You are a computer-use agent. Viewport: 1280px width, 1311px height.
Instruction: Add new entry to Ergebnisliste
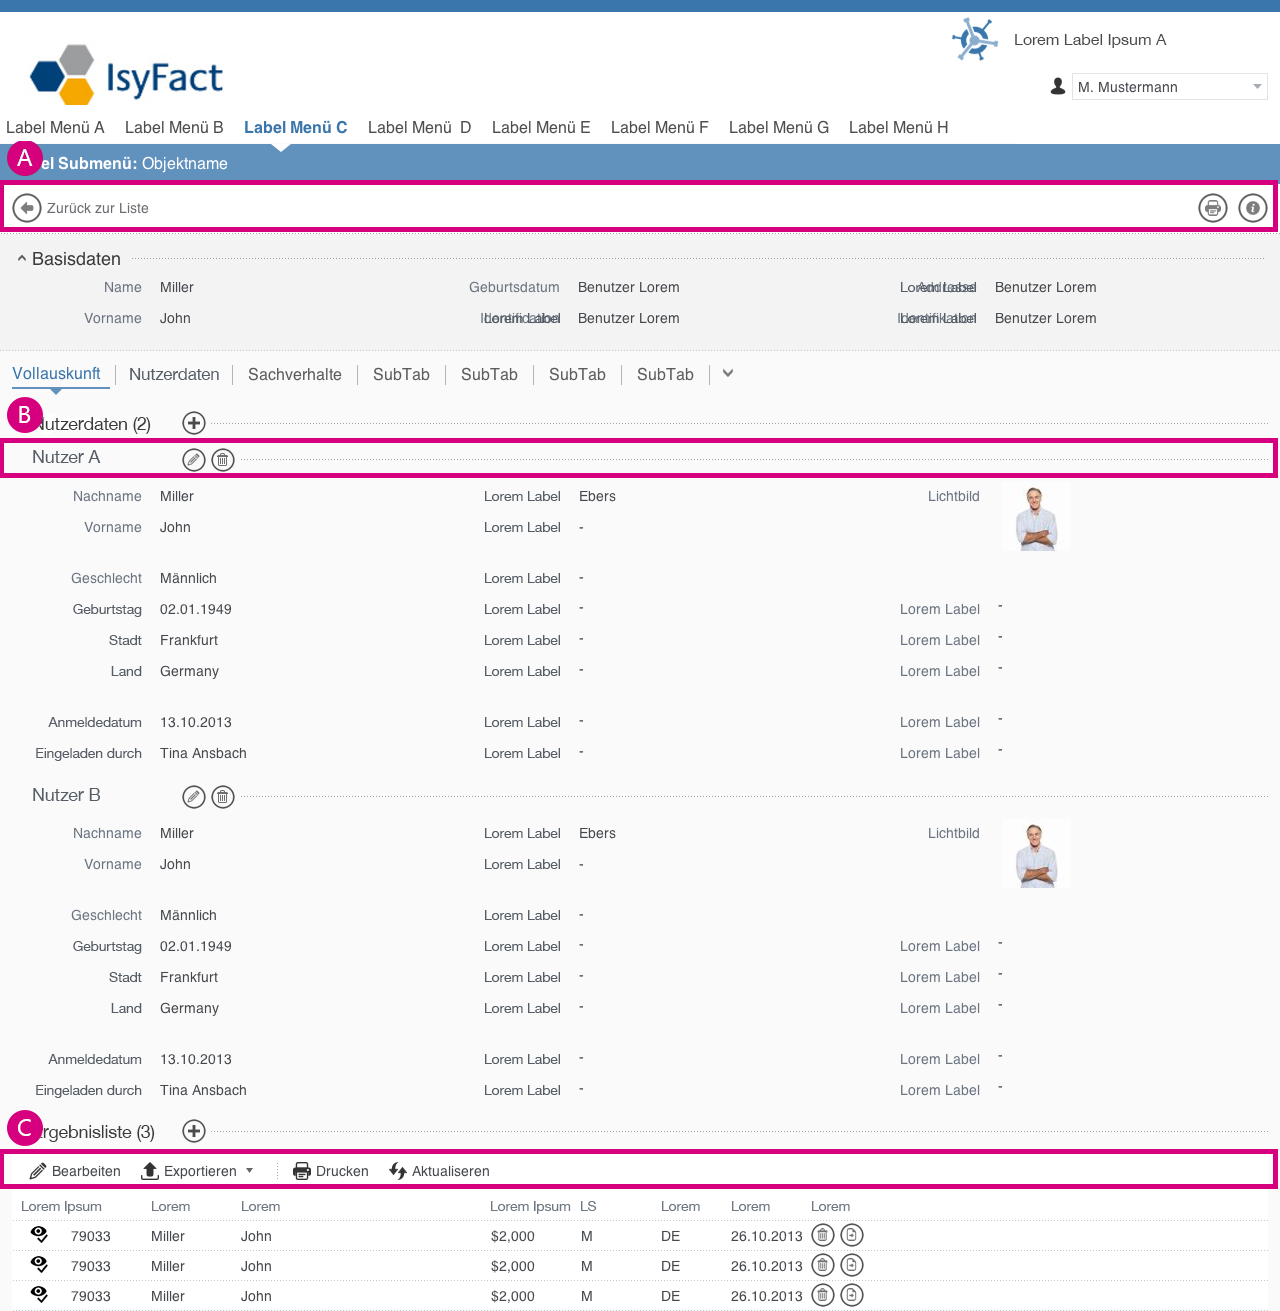click(194, 1131)
